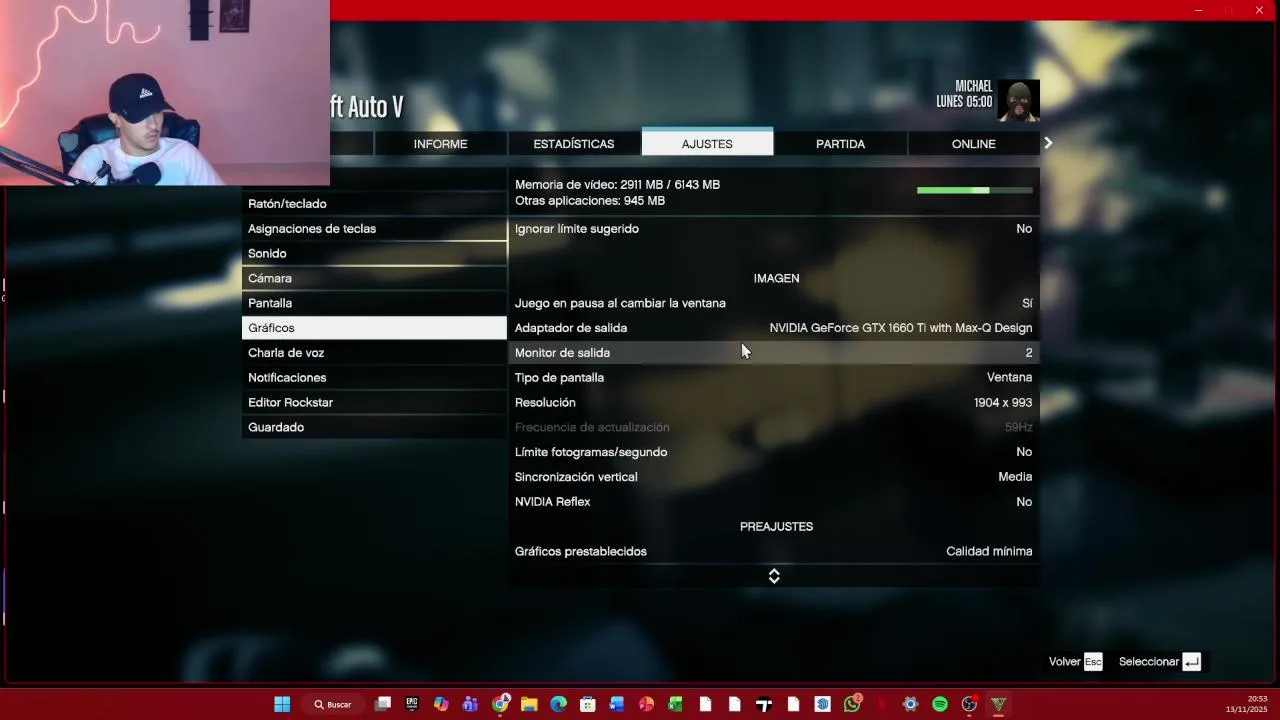Change the Monitor de salida value
This screenshot has height=720, width=1280.
pyautogui.click(x=774, y=353)
